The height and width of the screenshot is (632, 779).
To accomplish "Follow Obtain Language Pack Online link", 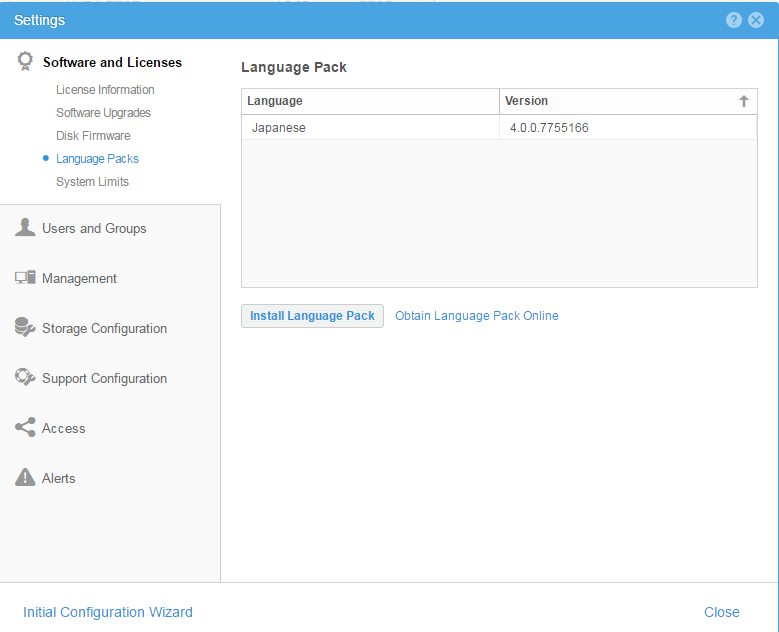I will [476, 316].
